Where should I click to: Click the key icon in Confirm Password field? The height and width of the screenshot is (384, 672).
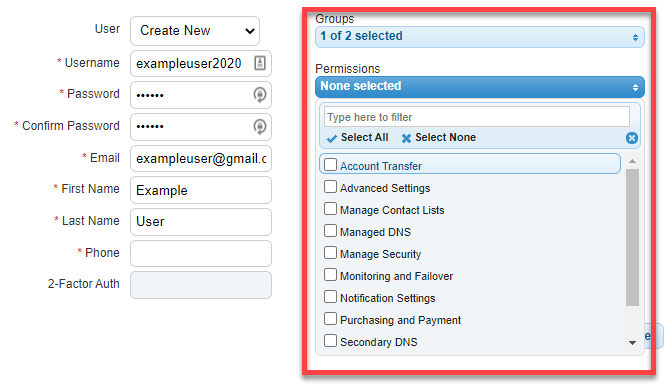click(x=260, y=126)
